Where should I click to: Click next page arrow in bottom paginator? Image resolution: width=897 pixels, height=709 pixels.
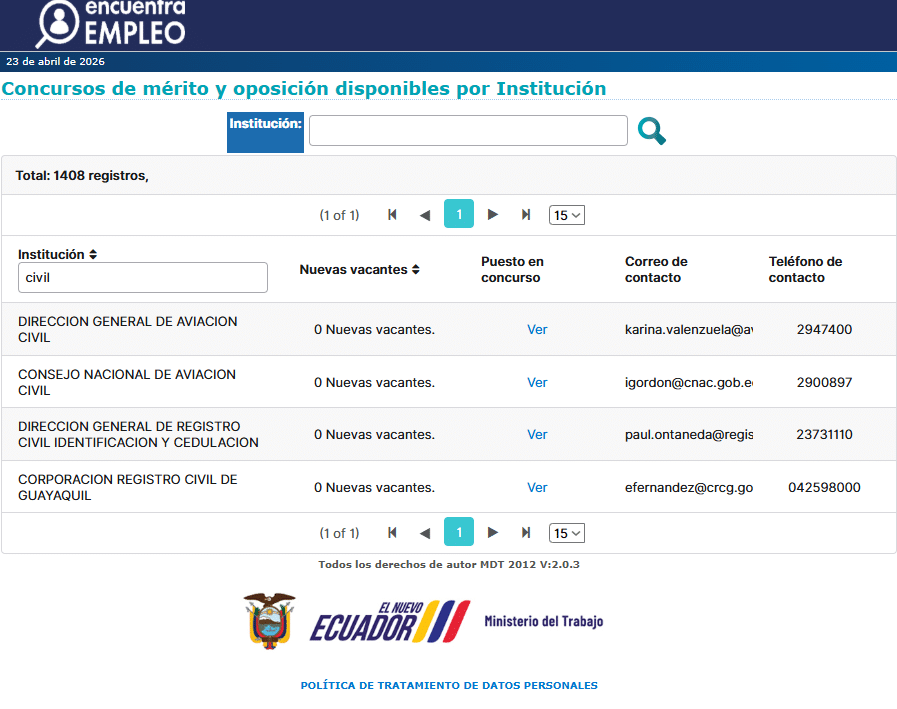[492, 533]
